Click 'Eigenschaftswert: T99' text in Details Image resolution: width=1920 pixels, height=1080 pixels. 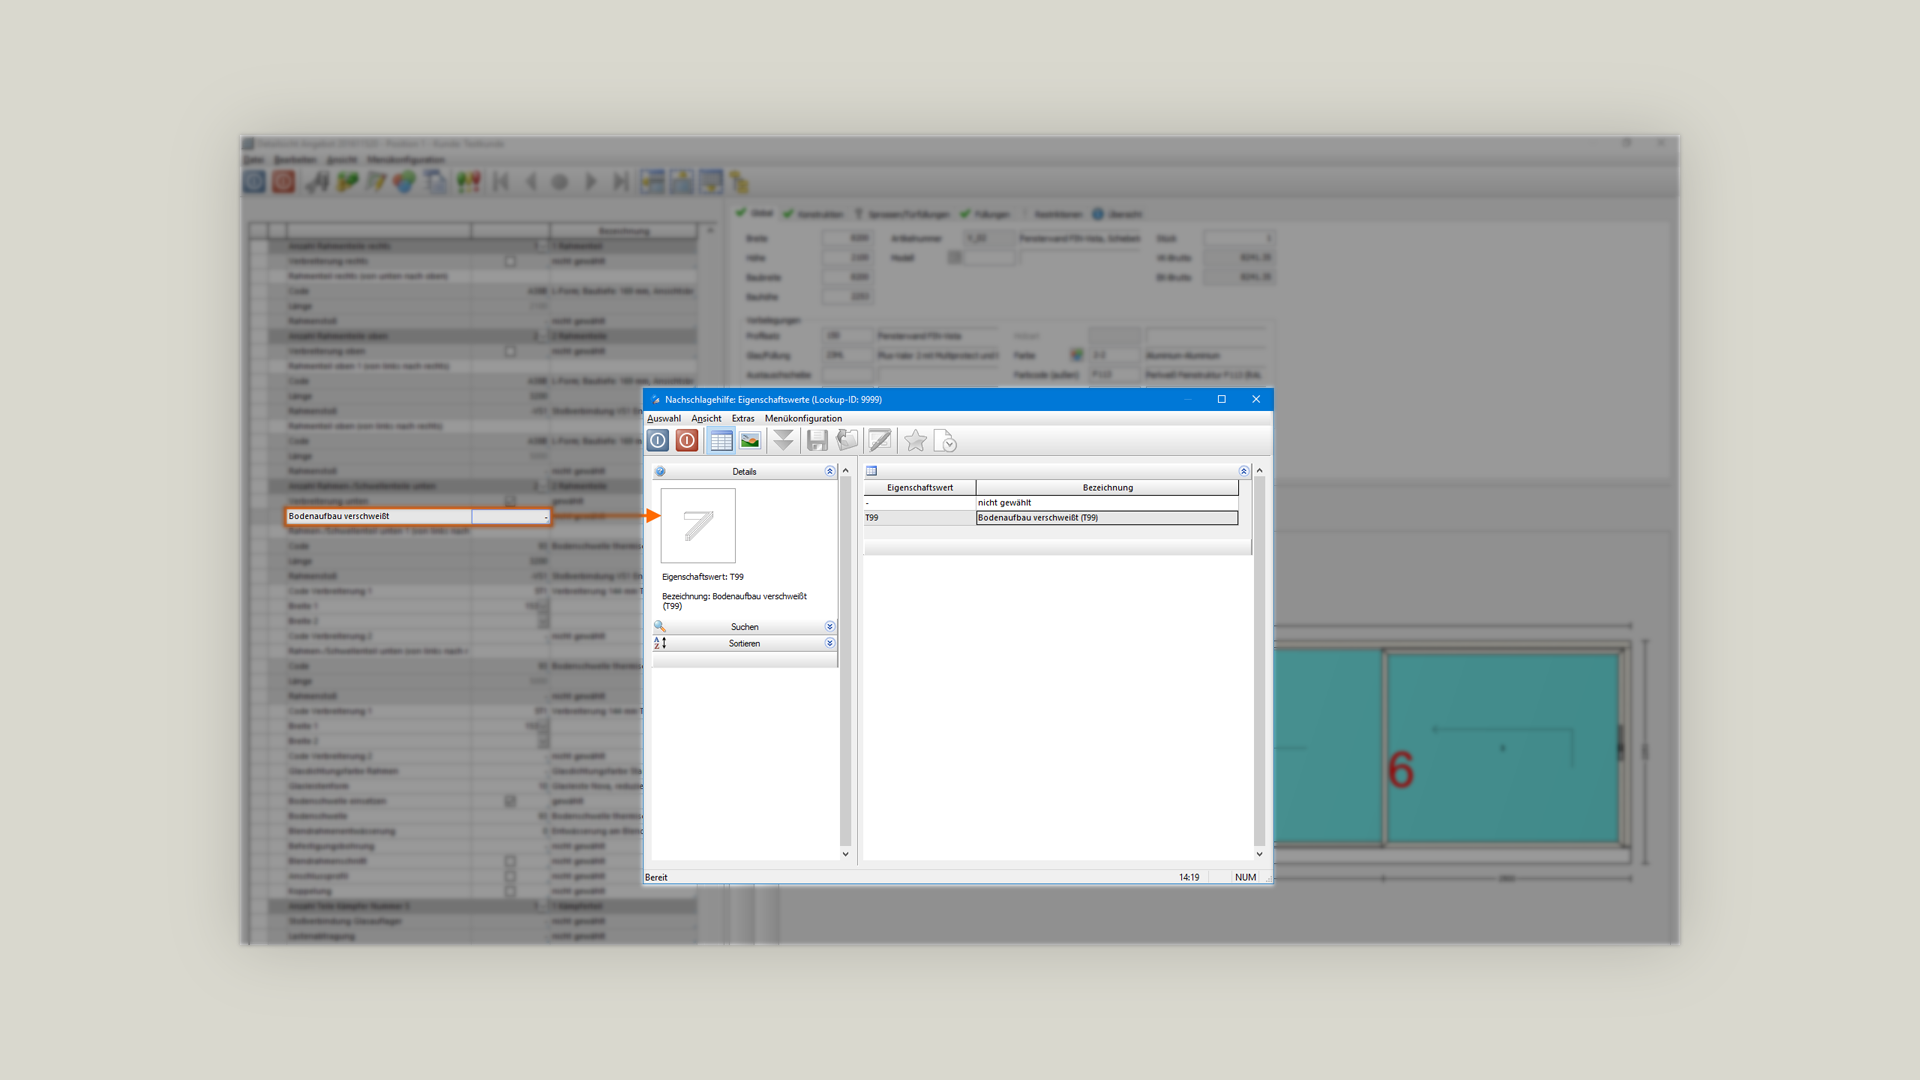click(x=703, y=577)
